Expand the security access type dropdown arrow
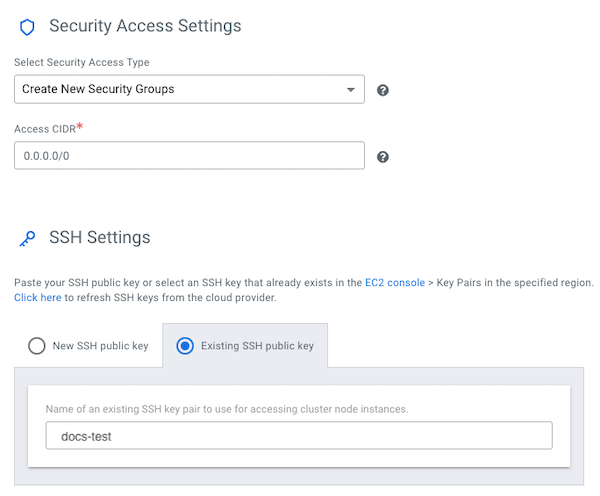This screenshot has height=496, width=600. tap(351, 90)
